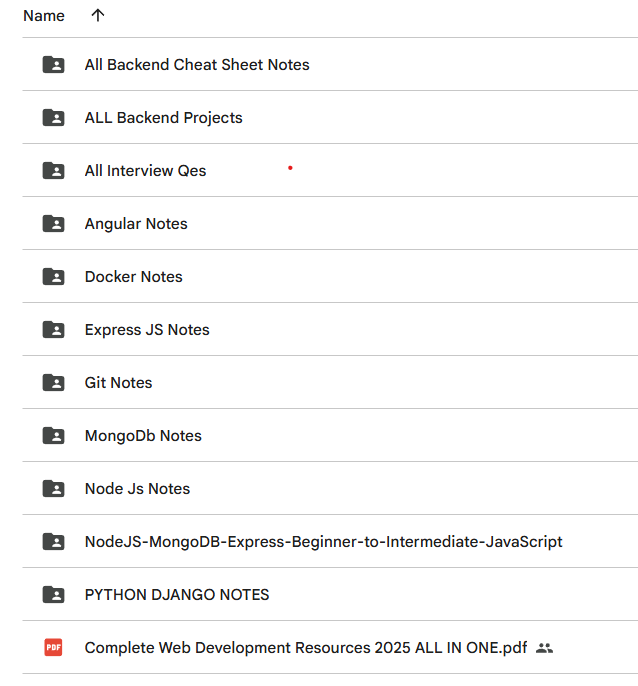This screenshot has width=638, height=686.
Task: Select ALL Backend Projects row
Action: click(x=330, y=117)
